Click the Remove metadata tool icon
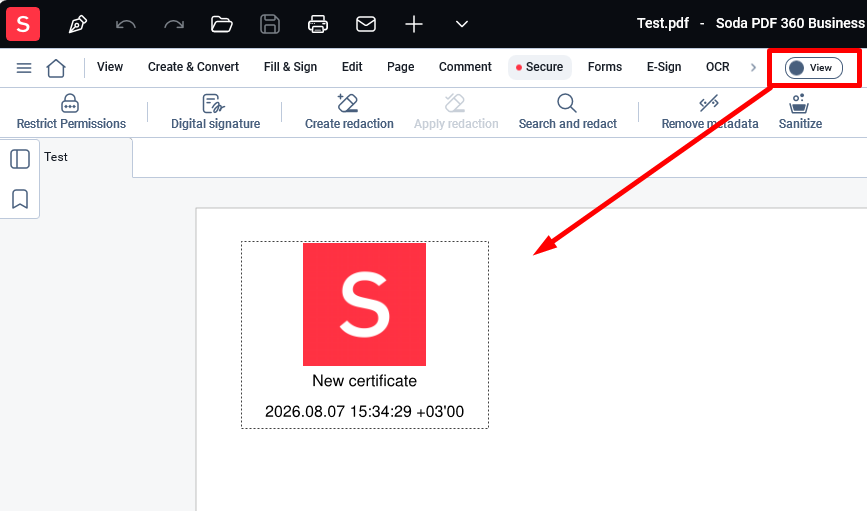 pyautogui.click(x=709, y=103)
